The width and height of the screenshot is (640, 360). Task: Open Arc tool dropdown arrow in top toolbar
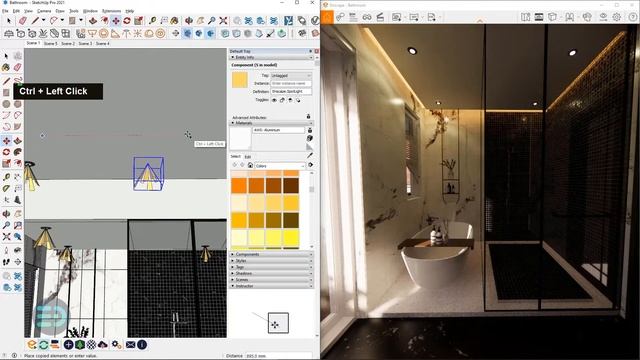(x=62, y=20)
